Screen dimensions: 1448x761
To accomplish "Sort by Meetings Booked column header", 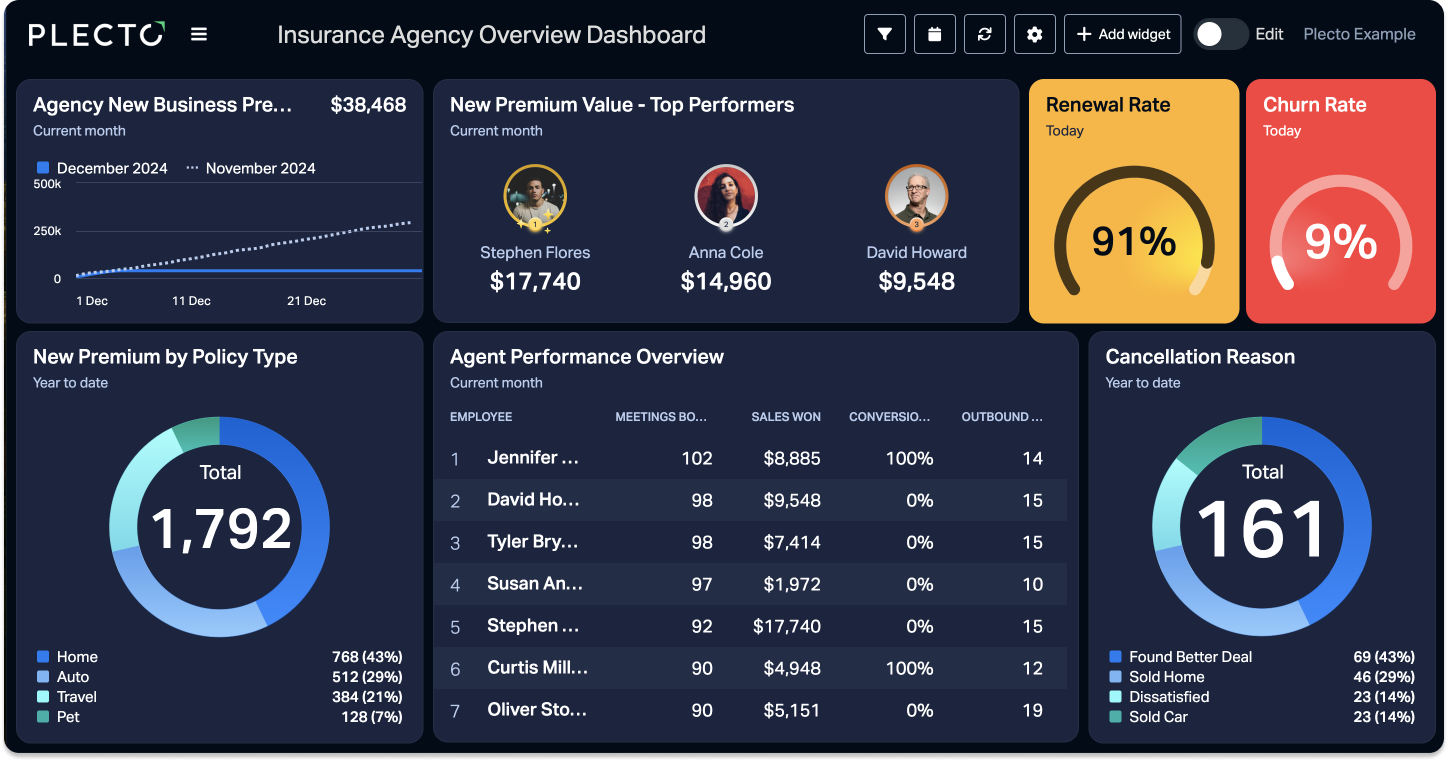I will 661,416.
